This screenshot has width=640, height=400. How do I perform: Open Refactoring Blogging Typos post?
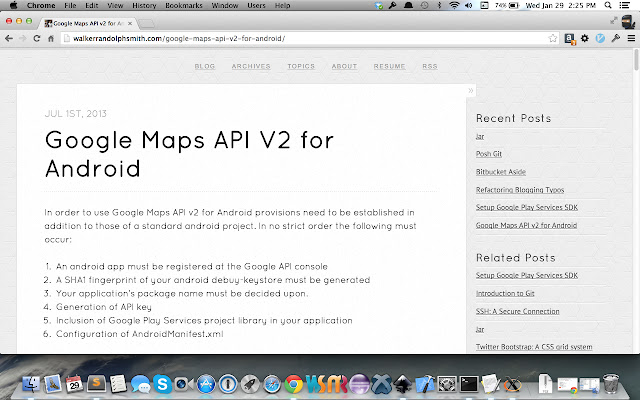(520, 190)
